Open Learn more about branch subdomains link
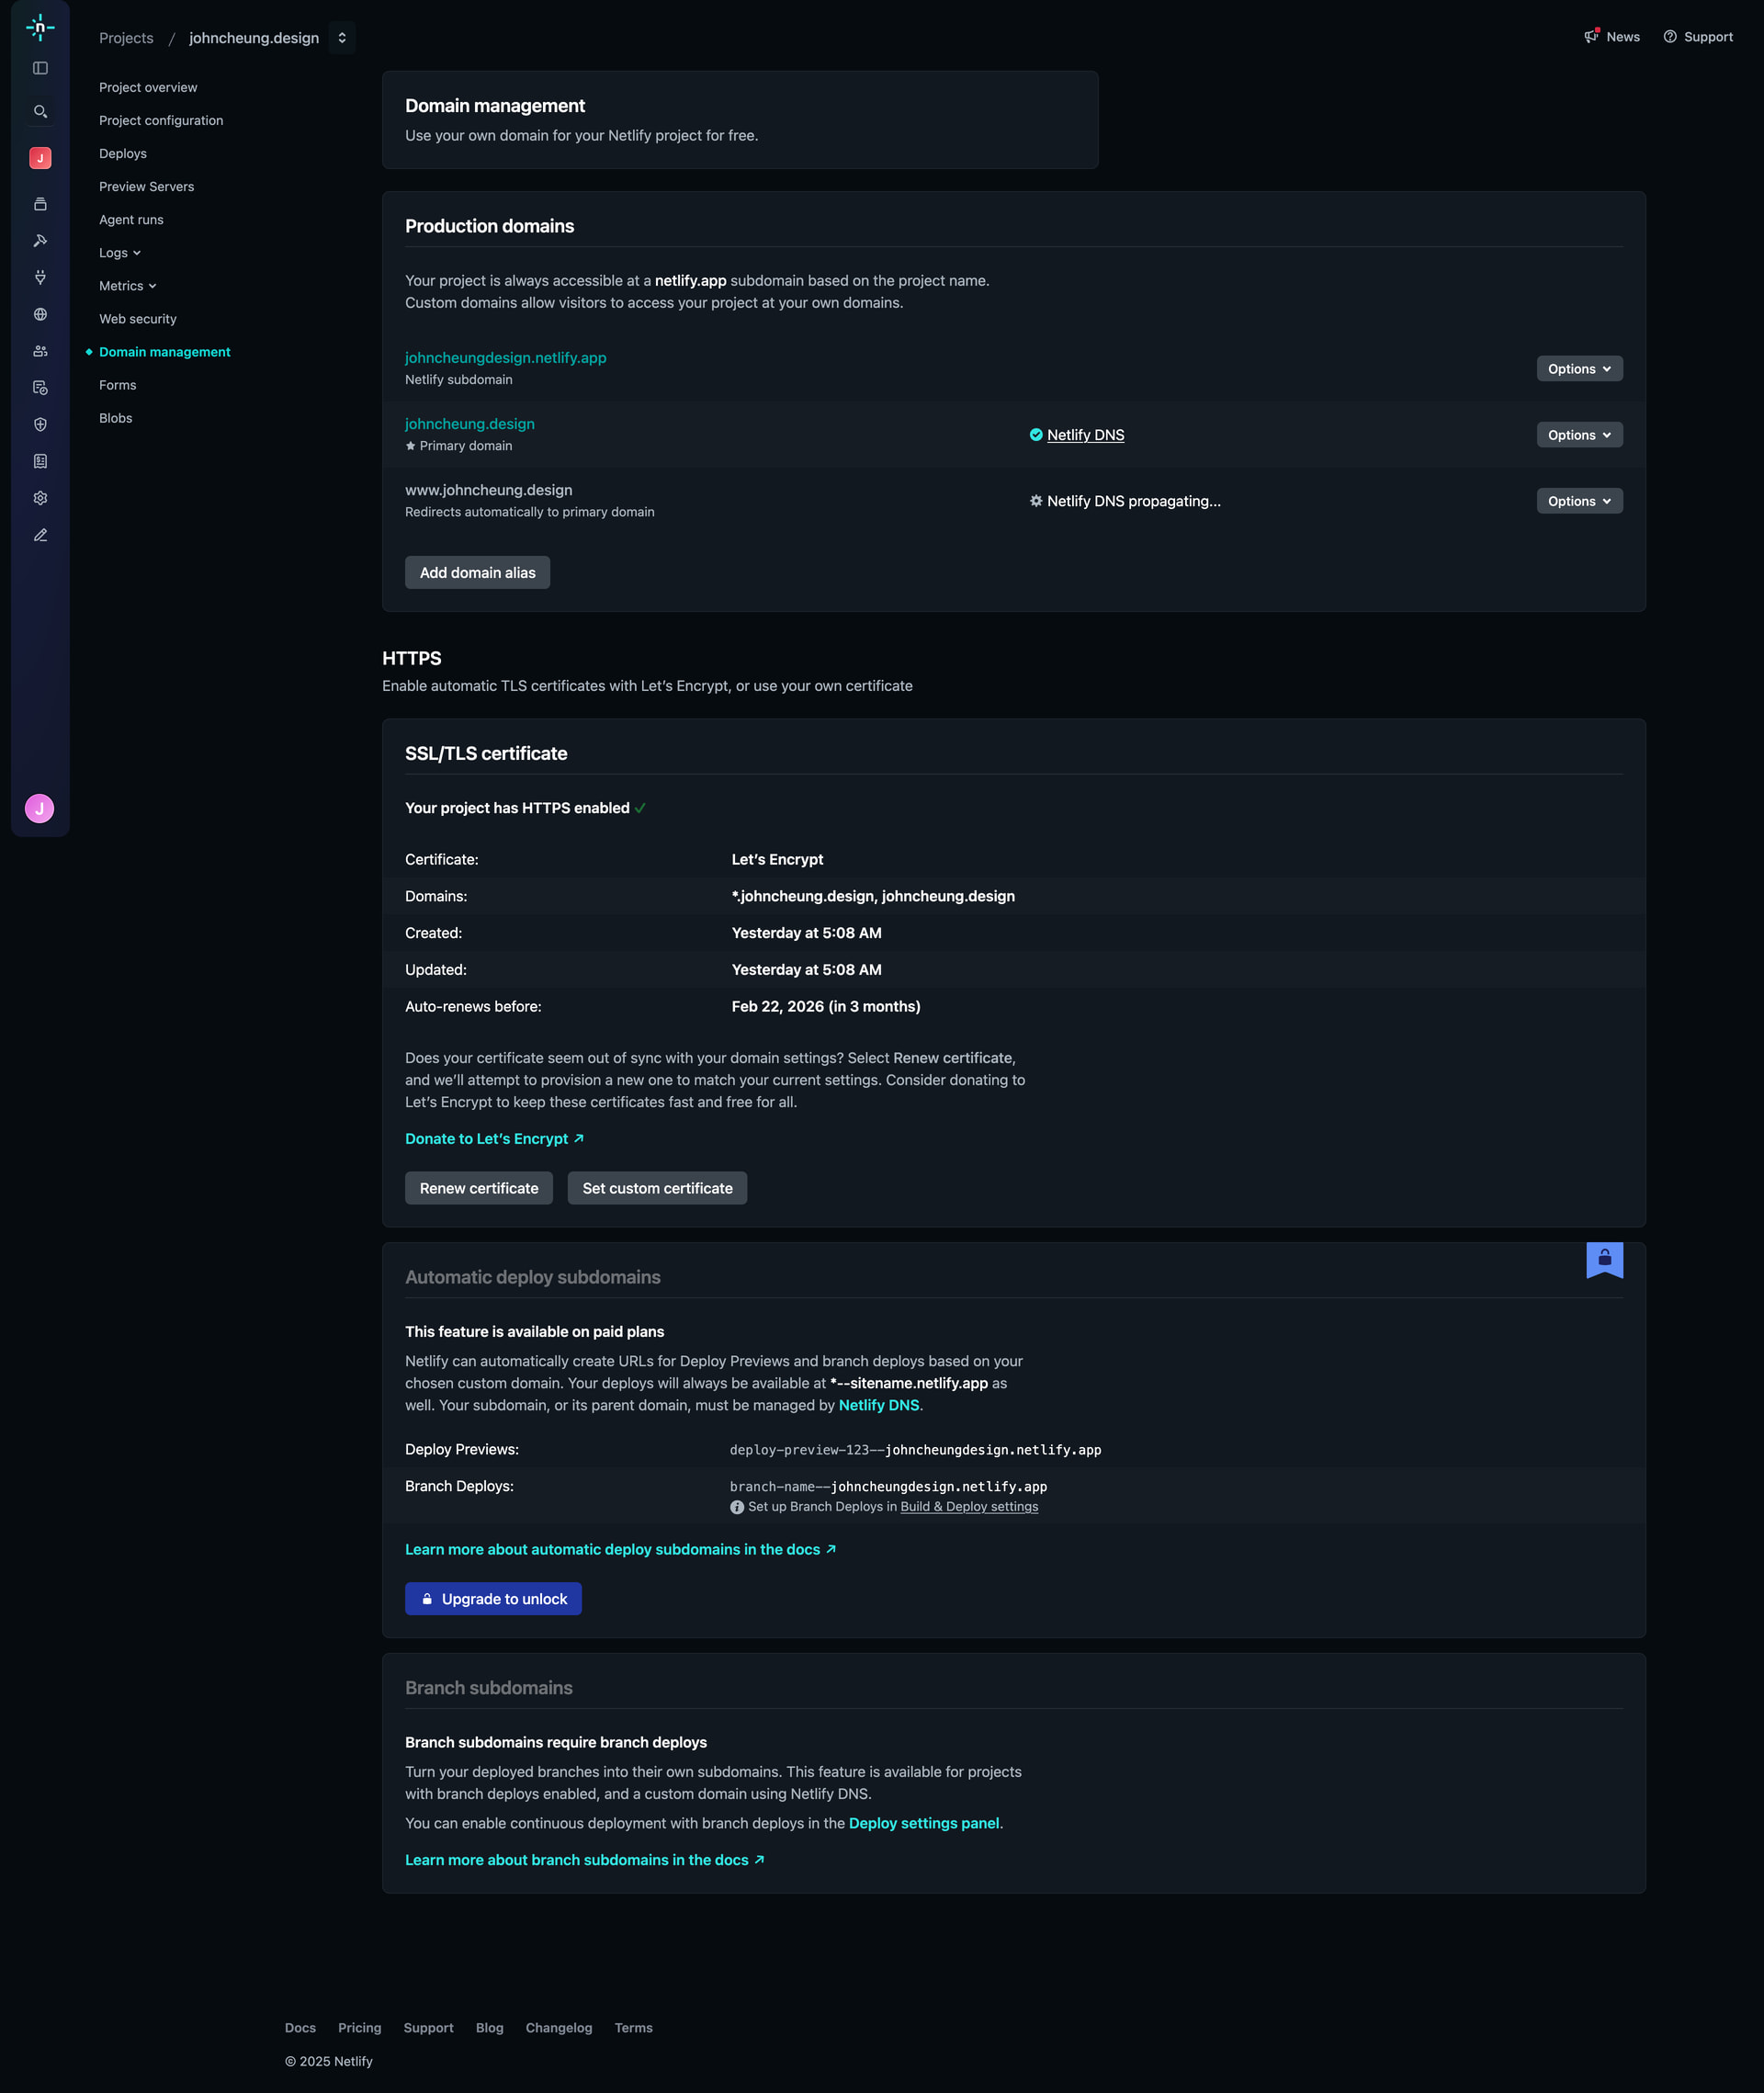This screenshot has height=2093, width=1764. 585,1860
